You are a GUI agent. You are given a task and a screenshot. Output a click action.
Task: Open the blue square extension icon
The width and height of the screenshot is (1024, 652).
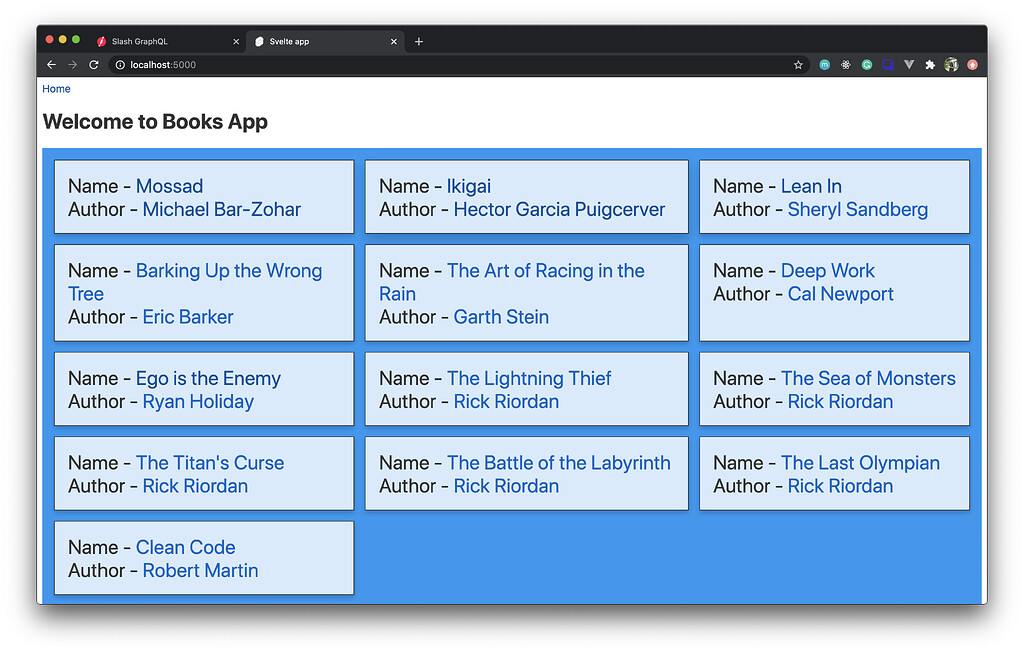pyautogui.click(x=887, y=64)
